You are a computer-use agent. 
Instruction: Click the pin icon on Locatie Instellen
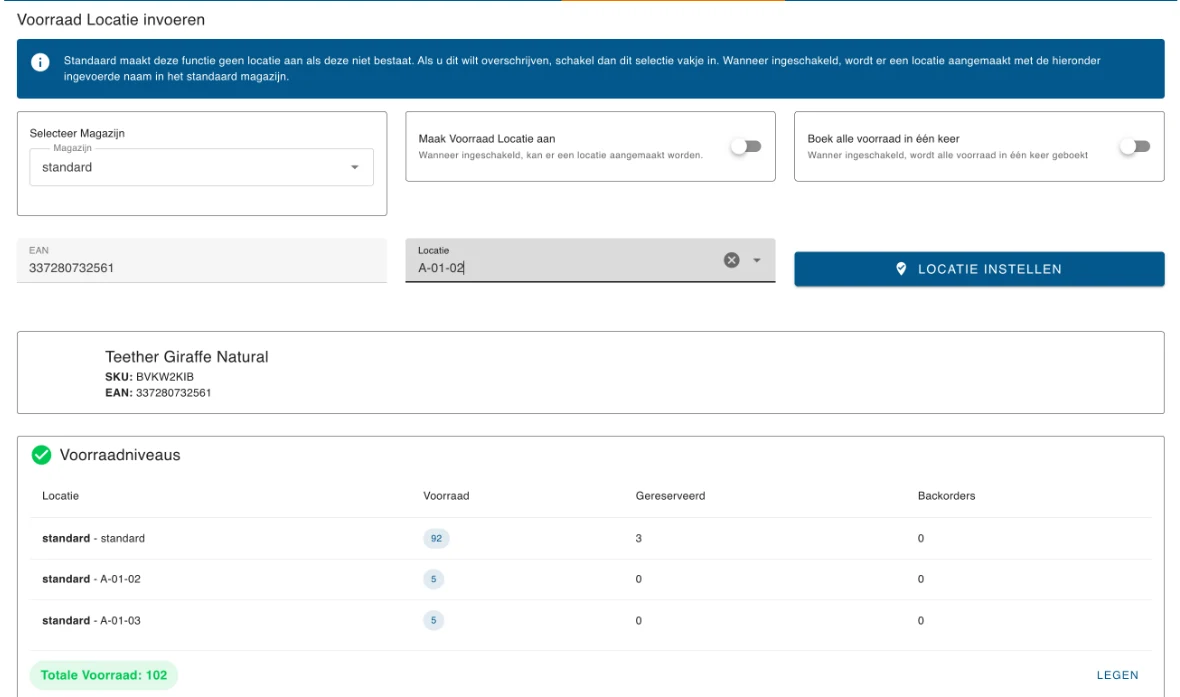click(x=901, y=269)
